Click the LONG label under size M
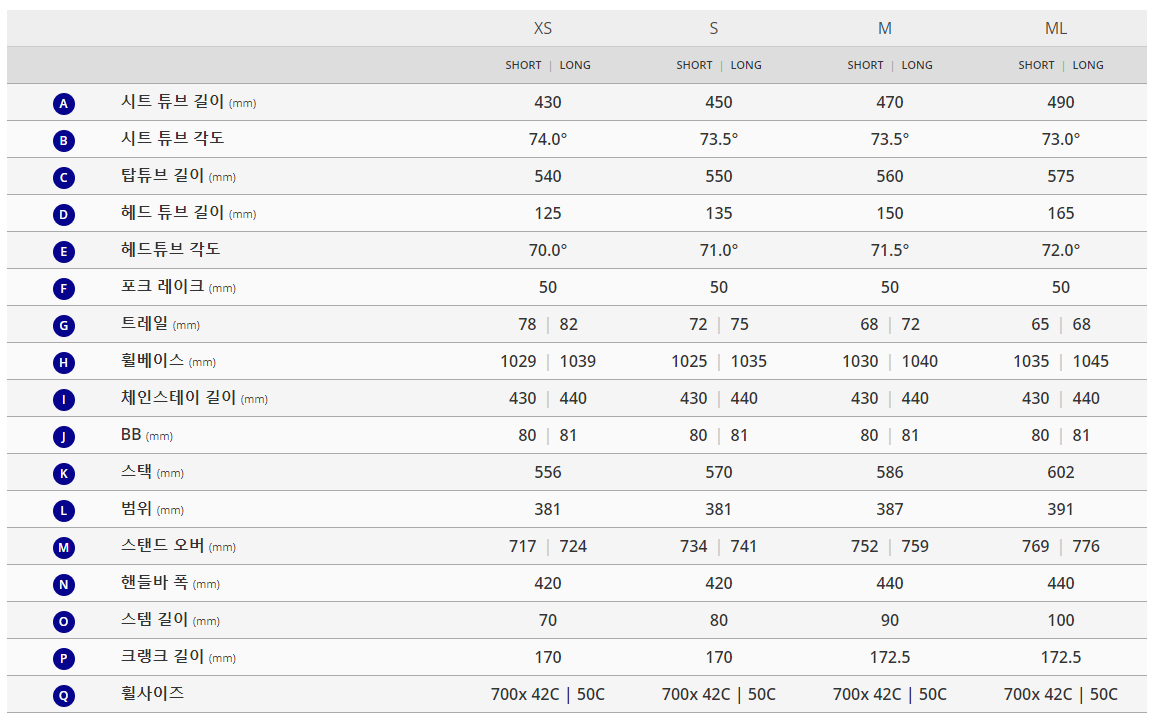Screen dimensions: 1156x721 917,65
